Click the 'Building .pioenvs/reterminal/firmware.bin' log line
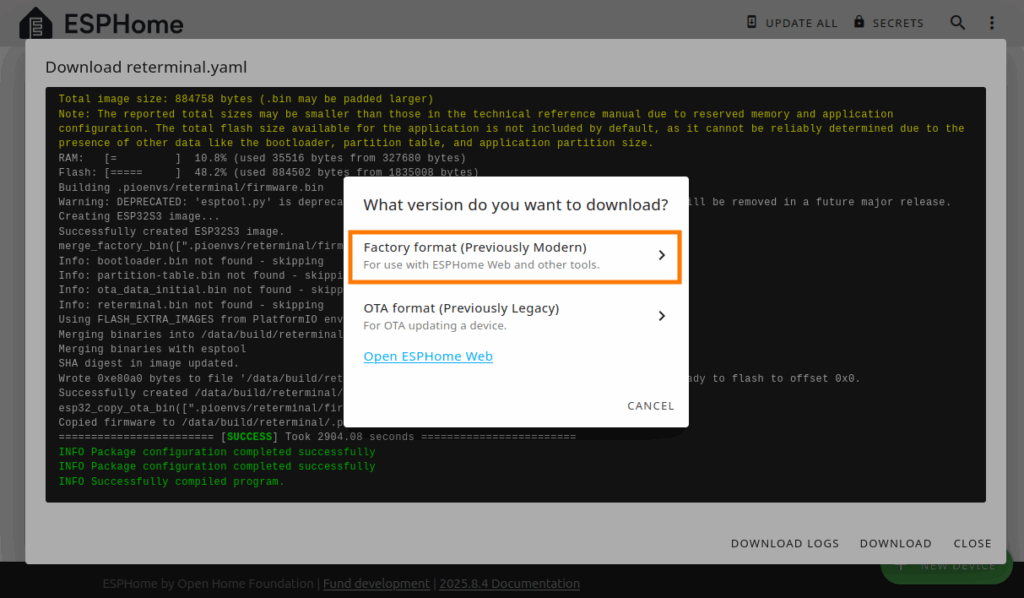The width and height of the screenshot is (1024, 598). [191, 187]
